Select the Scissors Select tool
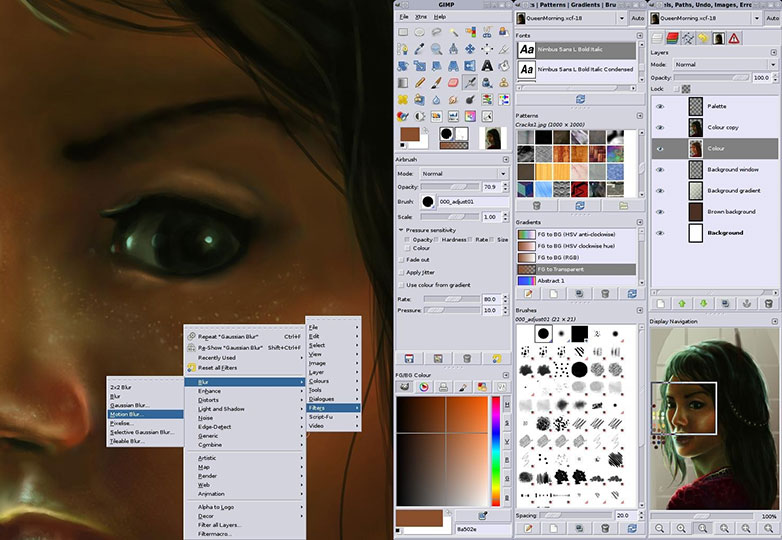The height and width of the screenshot is (540, 782). pyautogui.click(x=487, y=32)
